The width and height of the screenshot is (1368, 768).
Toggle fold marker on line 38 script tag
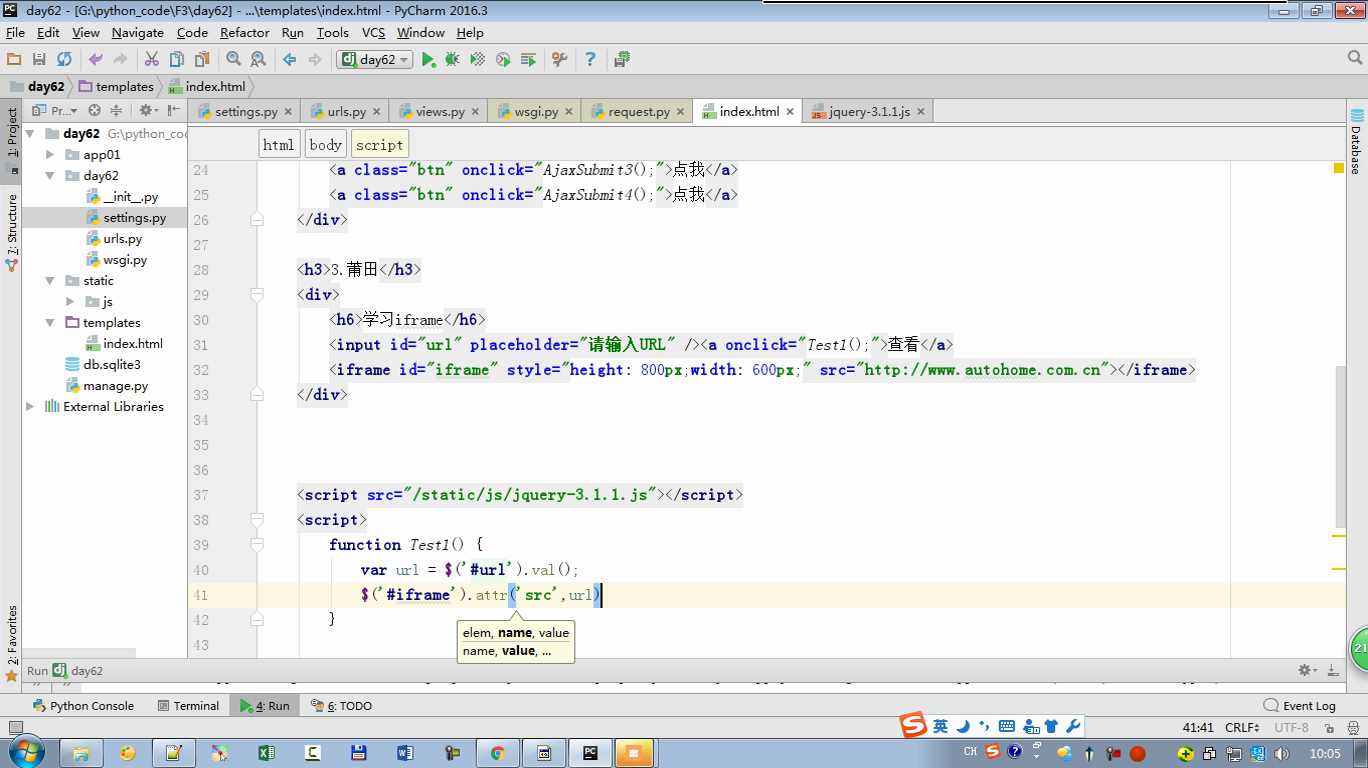pos(257,520)
